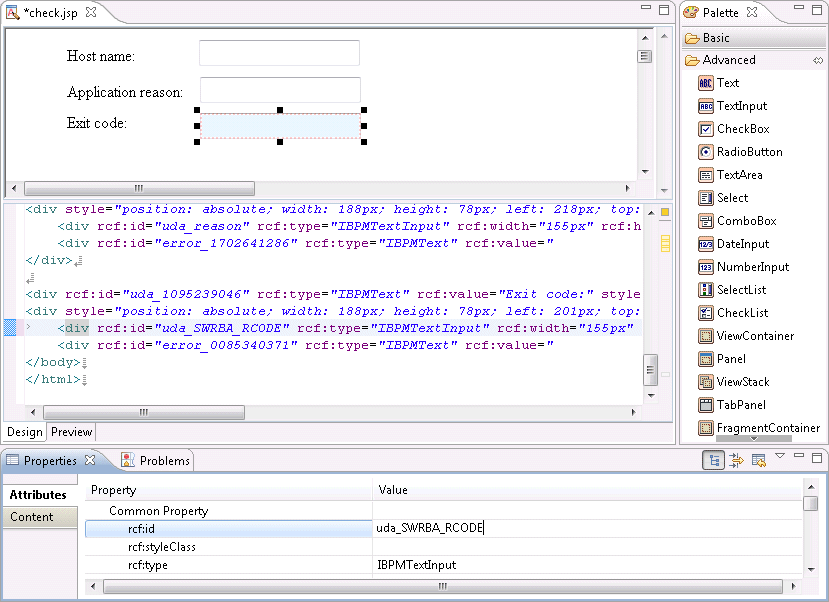Click the Common Property category row

[443, 511]
